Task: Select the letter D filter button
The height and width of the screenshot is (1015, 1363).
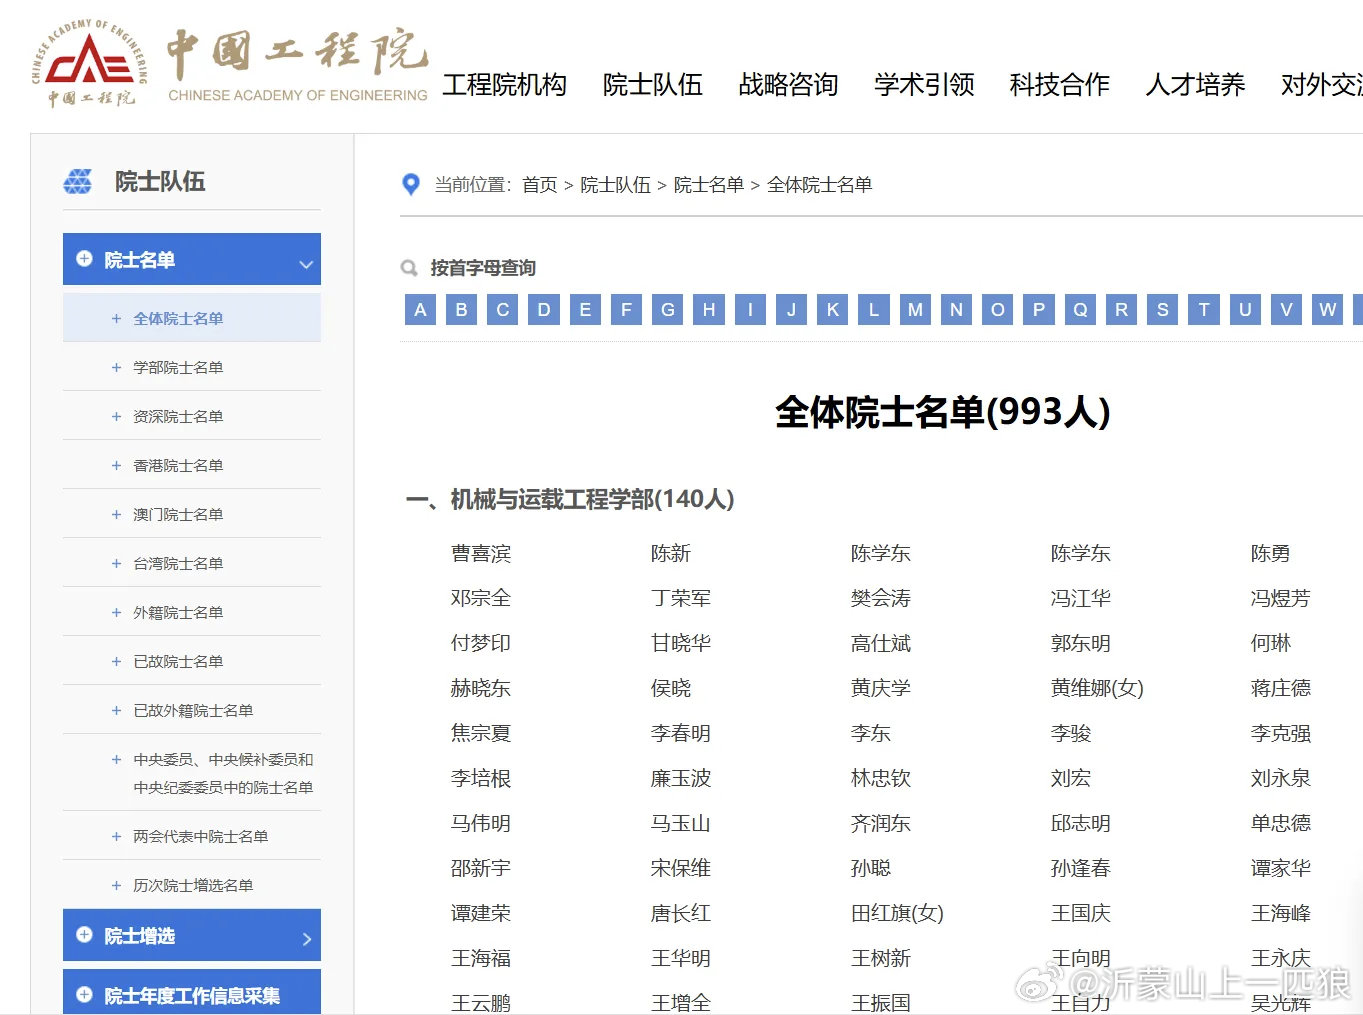Action: (x=544, y=309)
